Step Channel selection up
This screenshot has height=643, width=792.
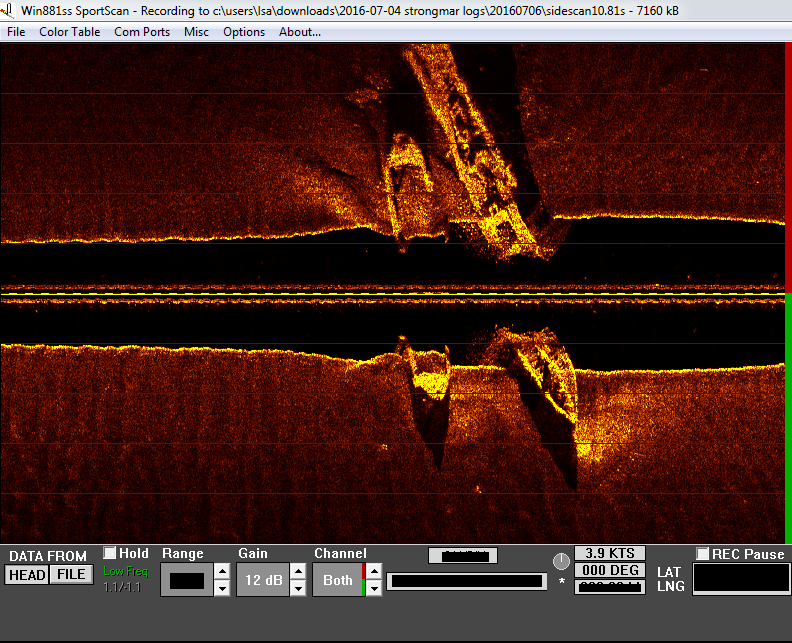point(374,571)
